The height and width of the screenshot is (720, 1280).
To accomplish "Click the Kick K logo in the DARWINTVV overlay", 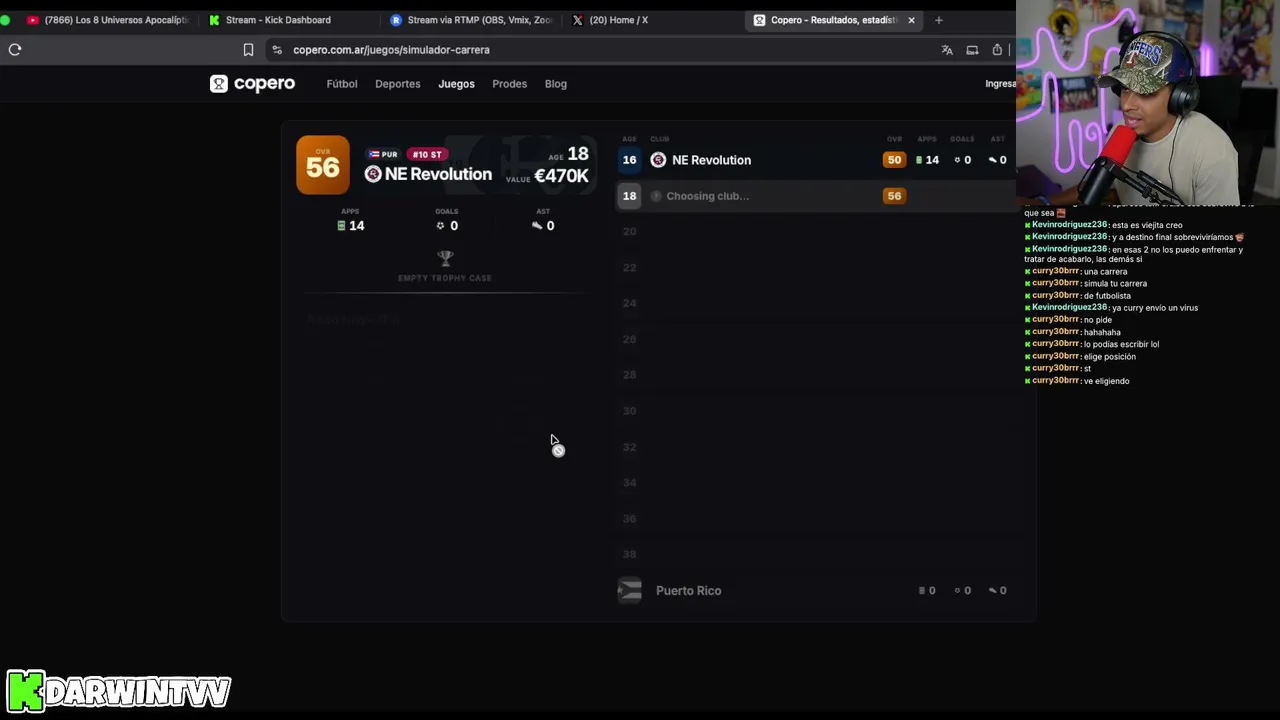I will (x=25, y=691).
